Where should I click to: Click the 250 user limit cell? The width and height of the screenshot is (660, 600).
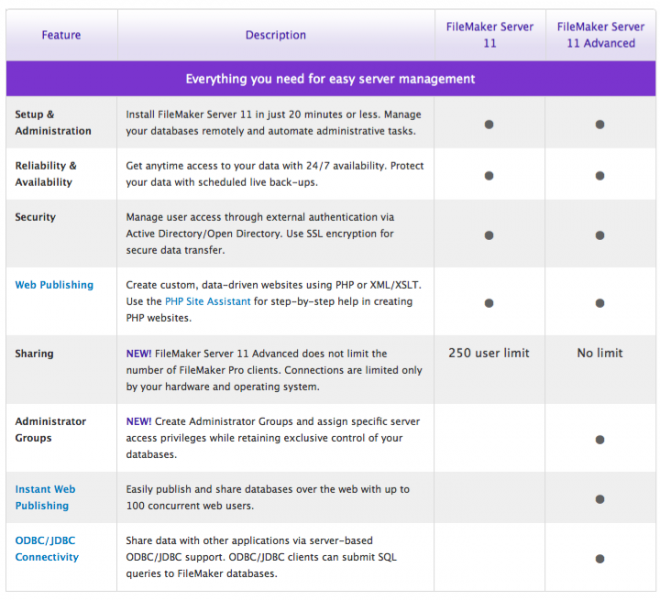[x=489, y=353]
